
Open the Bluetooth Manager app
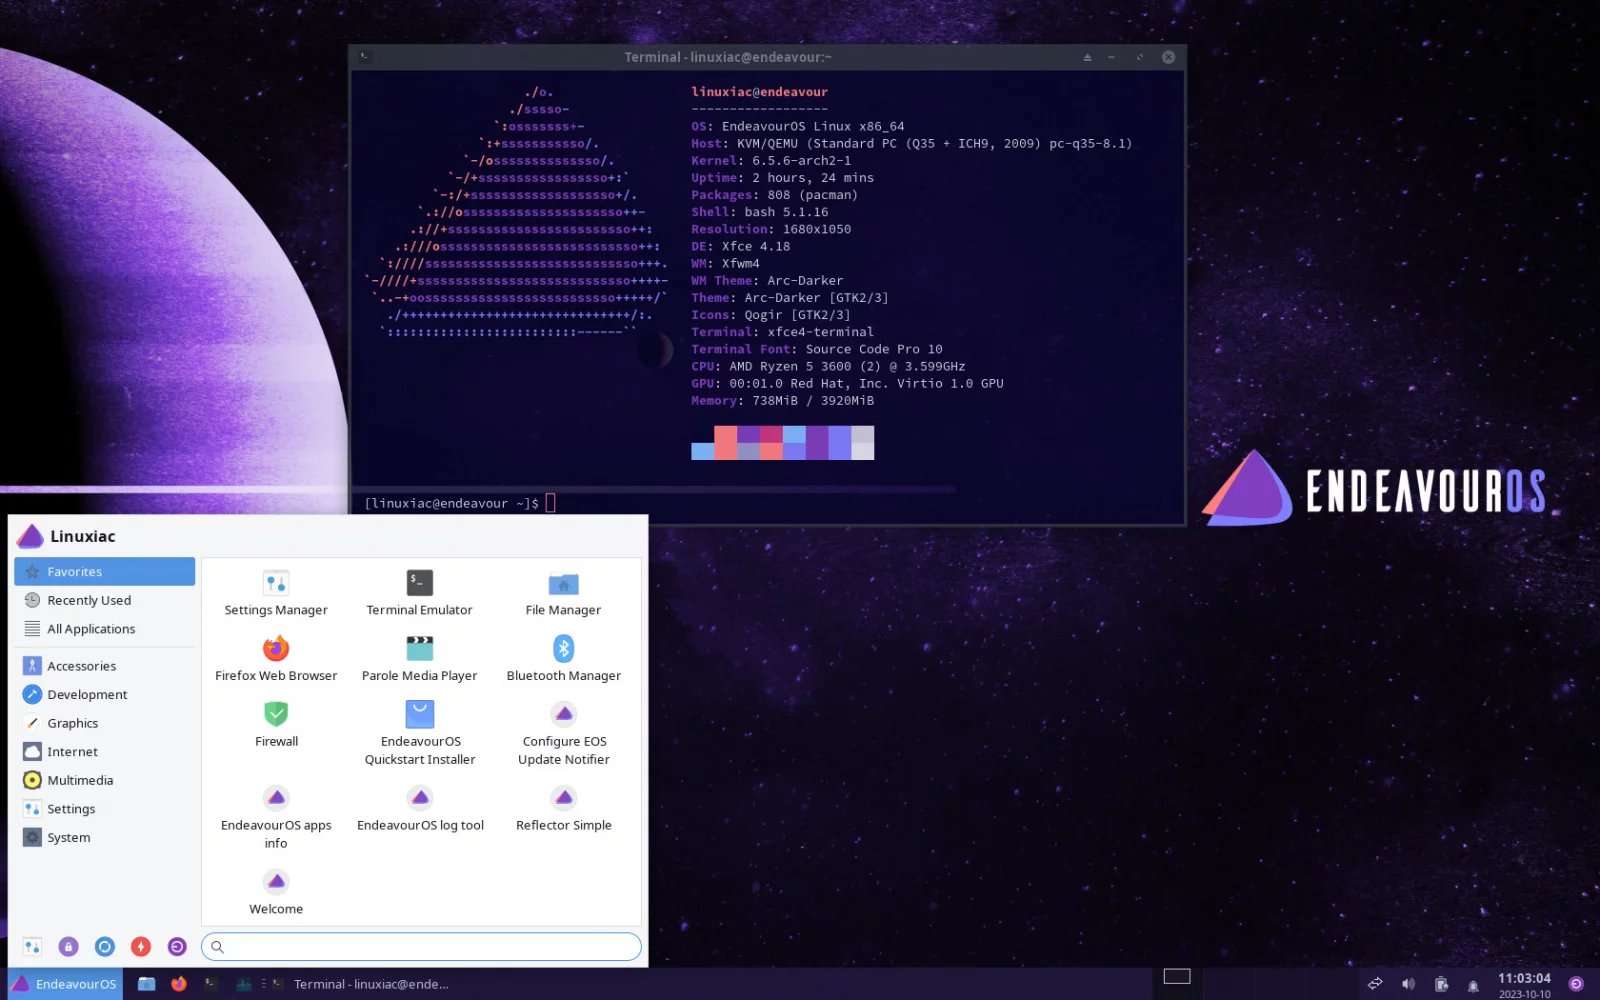tap(563, 659)
